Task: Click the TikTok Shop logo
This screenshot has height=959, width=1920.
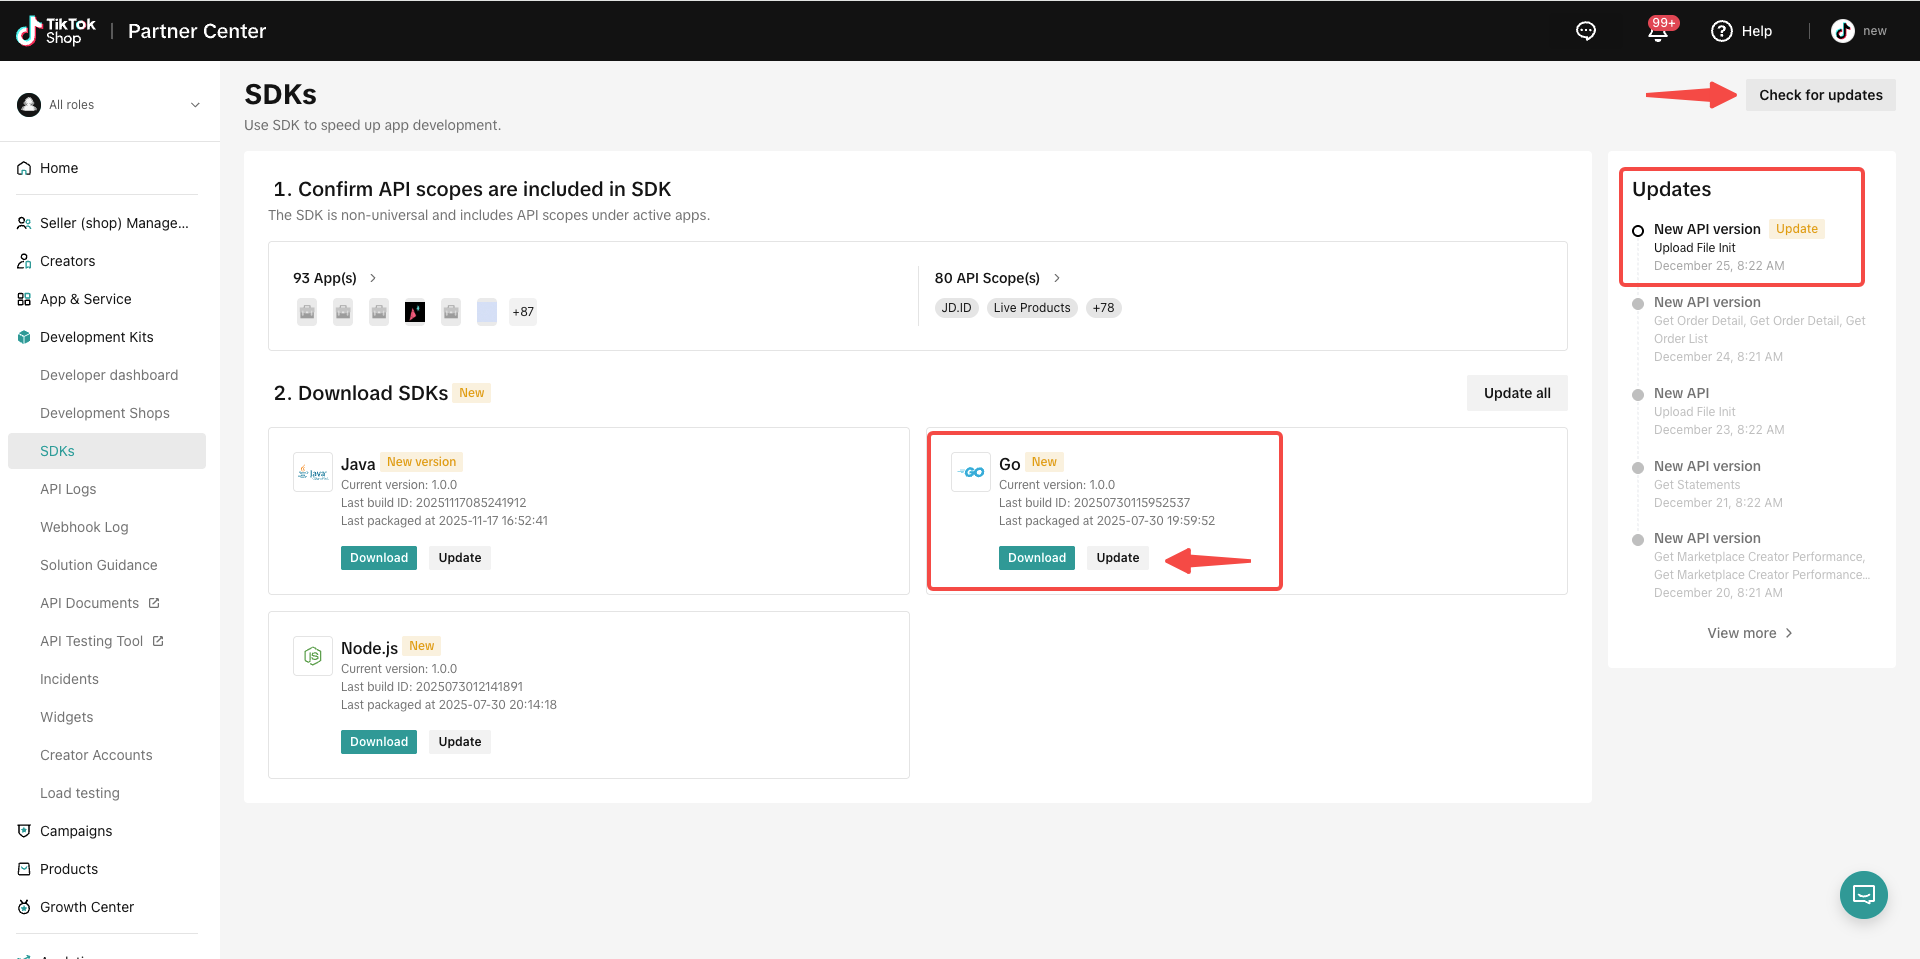Action: [x=56, y=31]
